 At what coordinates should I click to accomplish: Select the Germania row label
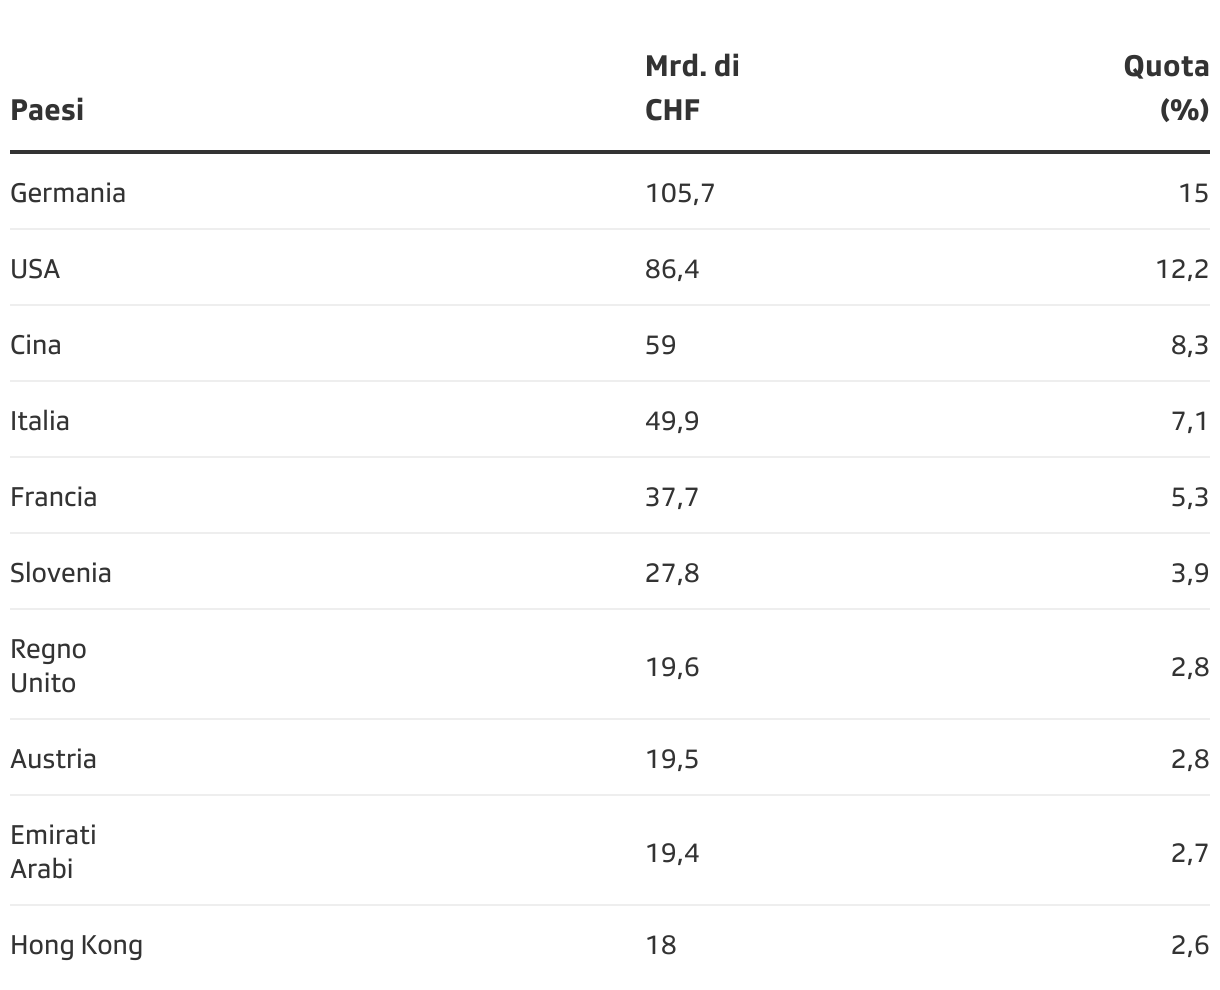[68, 192]
